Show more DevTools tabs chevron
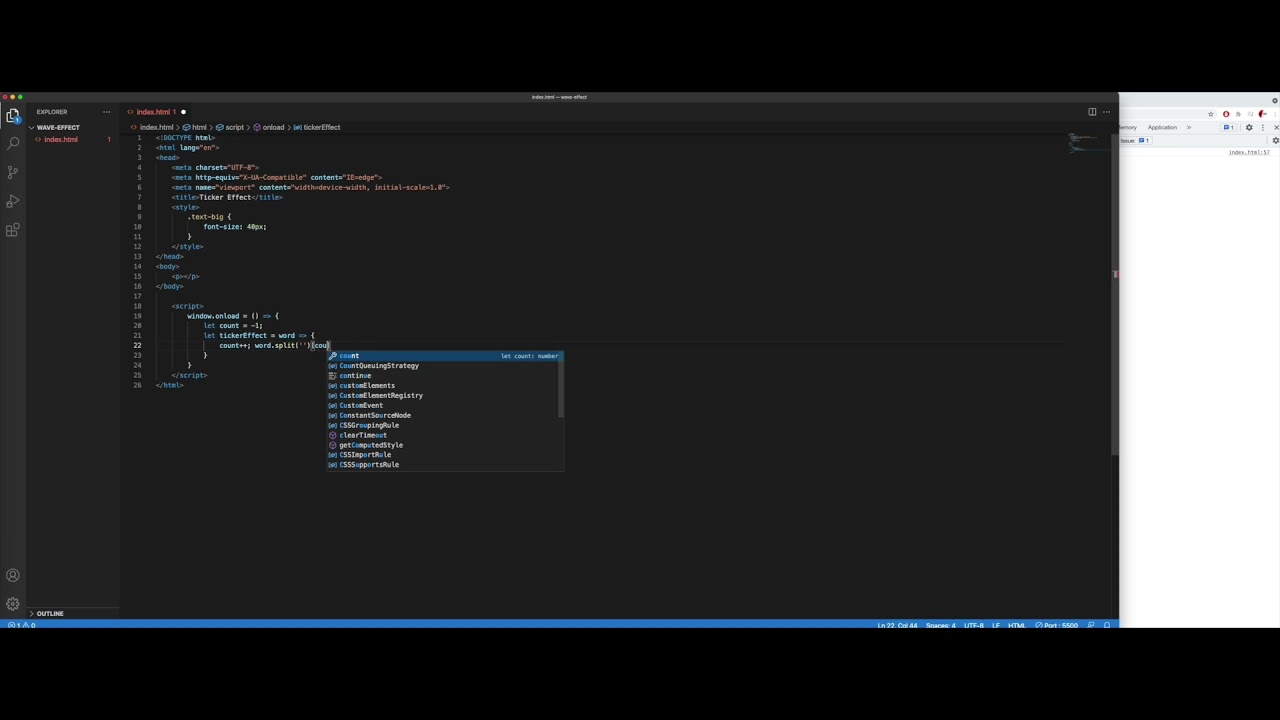1280x720 pixels. pyautogui.click(x=1189, y=128)
